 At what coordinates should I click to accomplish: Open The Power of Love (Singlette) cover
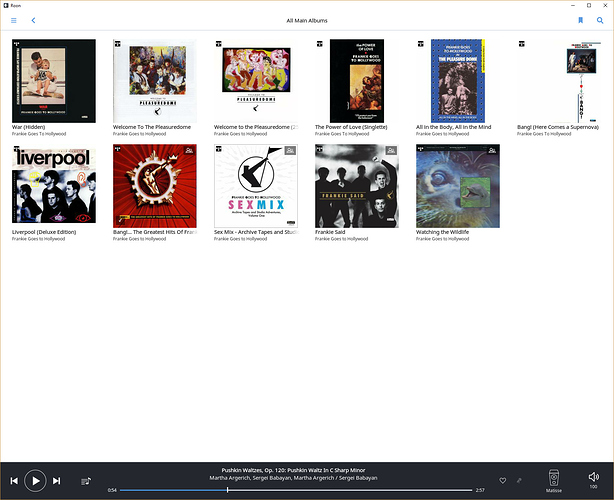[357, 81]
